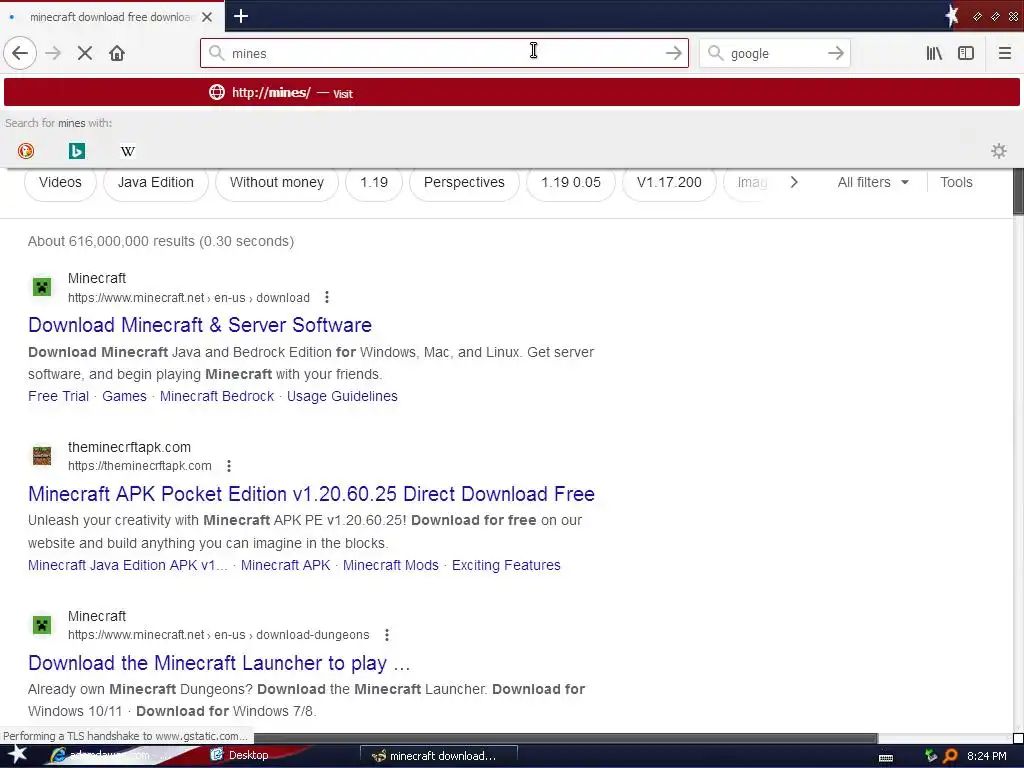Screen dimensions: 1024x768
Task: Search mines with Bing icon
Action: (76, 151)
